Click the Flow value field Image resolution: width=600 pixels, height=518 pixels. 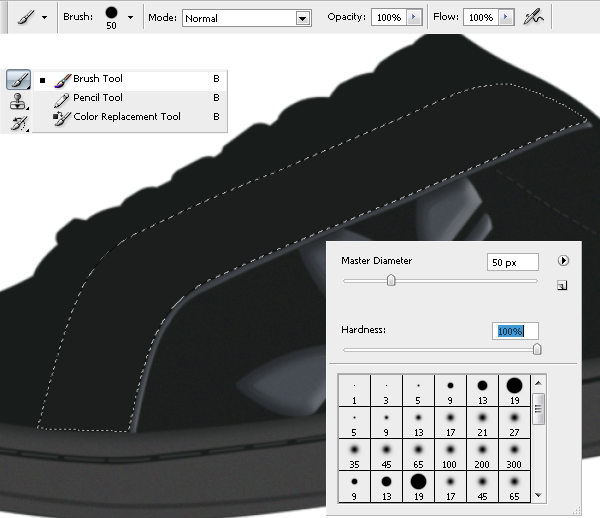tap(481, 17)
